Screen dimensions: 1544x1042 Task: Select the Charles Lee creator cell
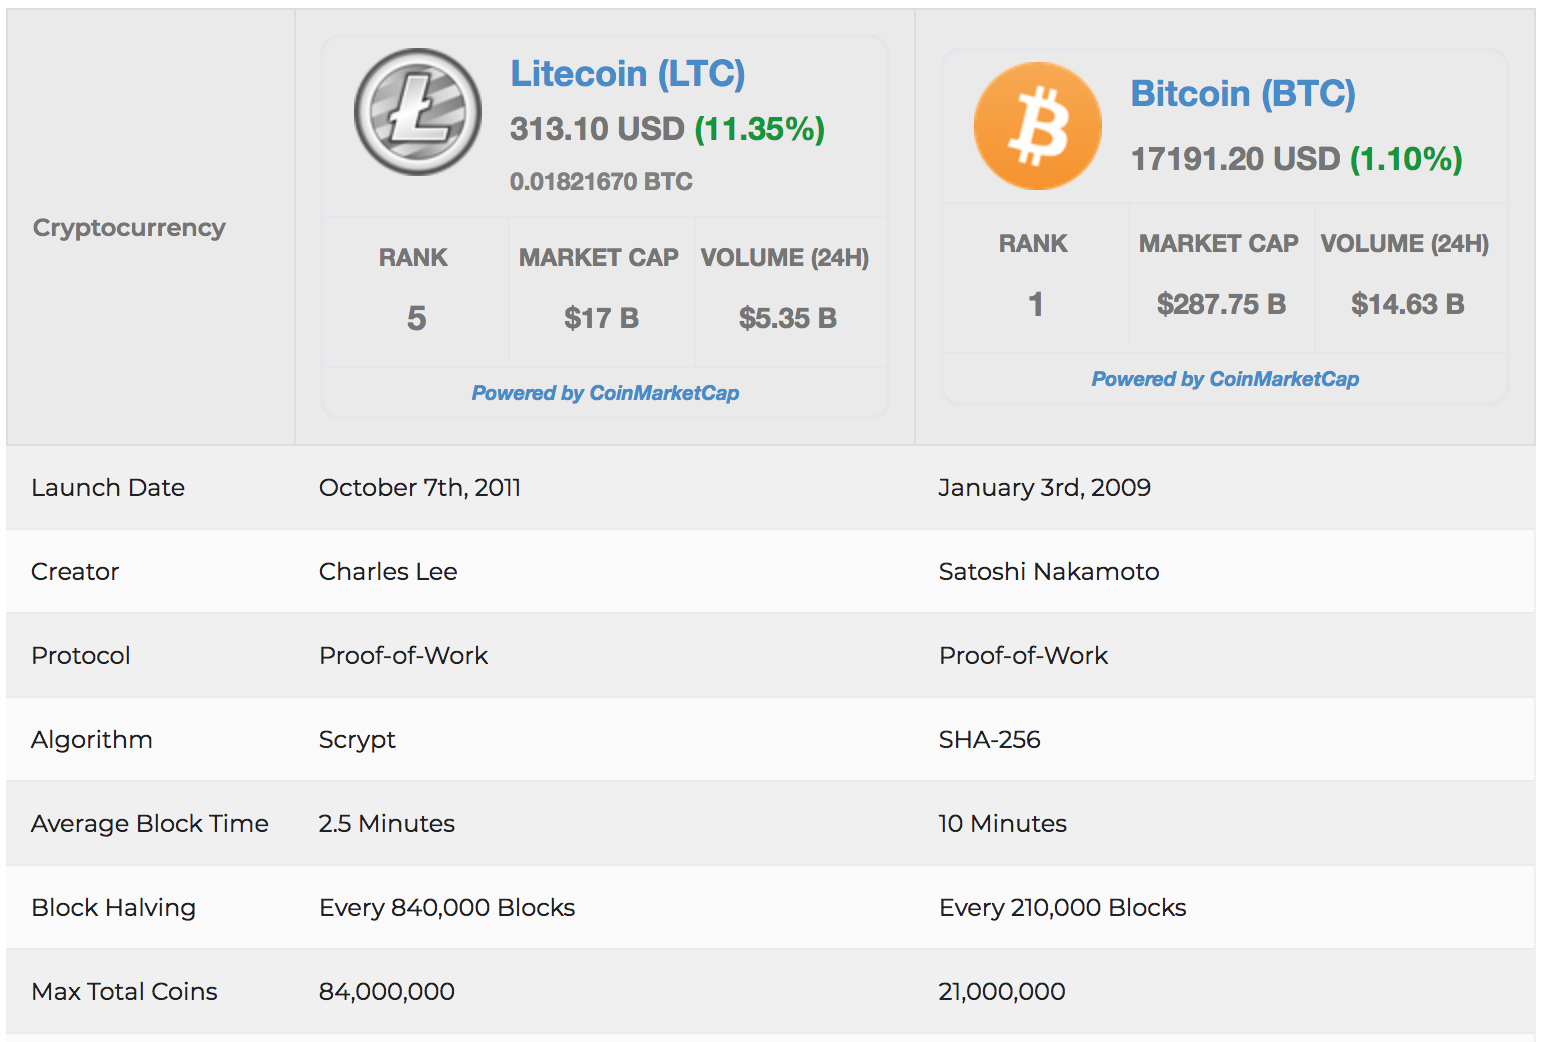388,572
